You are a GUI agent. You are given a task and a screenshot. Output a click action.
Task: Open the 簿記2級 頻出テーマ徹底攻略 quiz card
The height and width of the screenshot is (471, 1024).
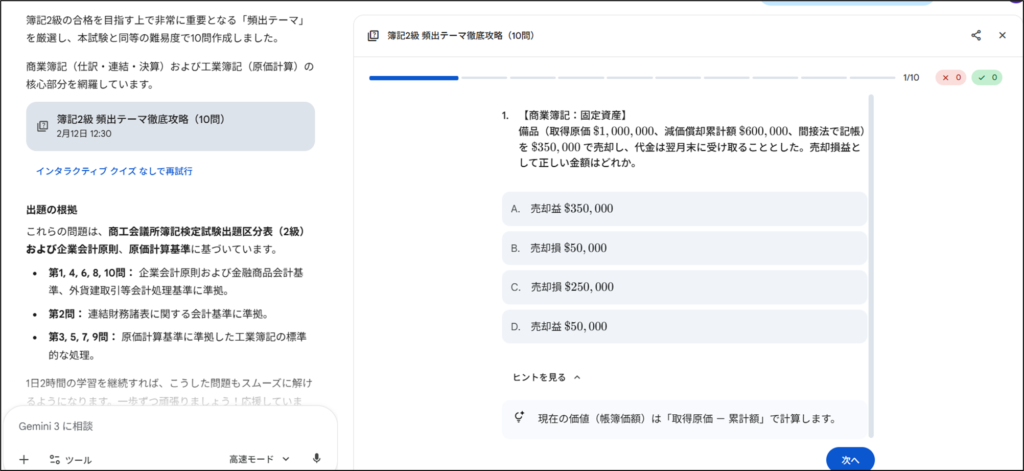pos(170,126)
